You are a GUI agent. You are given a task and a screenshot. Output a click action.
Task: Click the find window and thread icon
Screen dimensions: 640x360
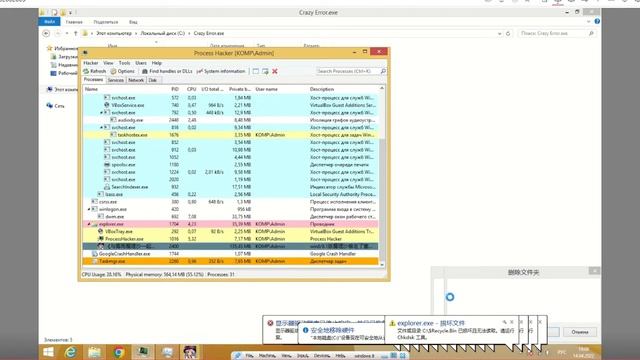[x=265, y=71]
